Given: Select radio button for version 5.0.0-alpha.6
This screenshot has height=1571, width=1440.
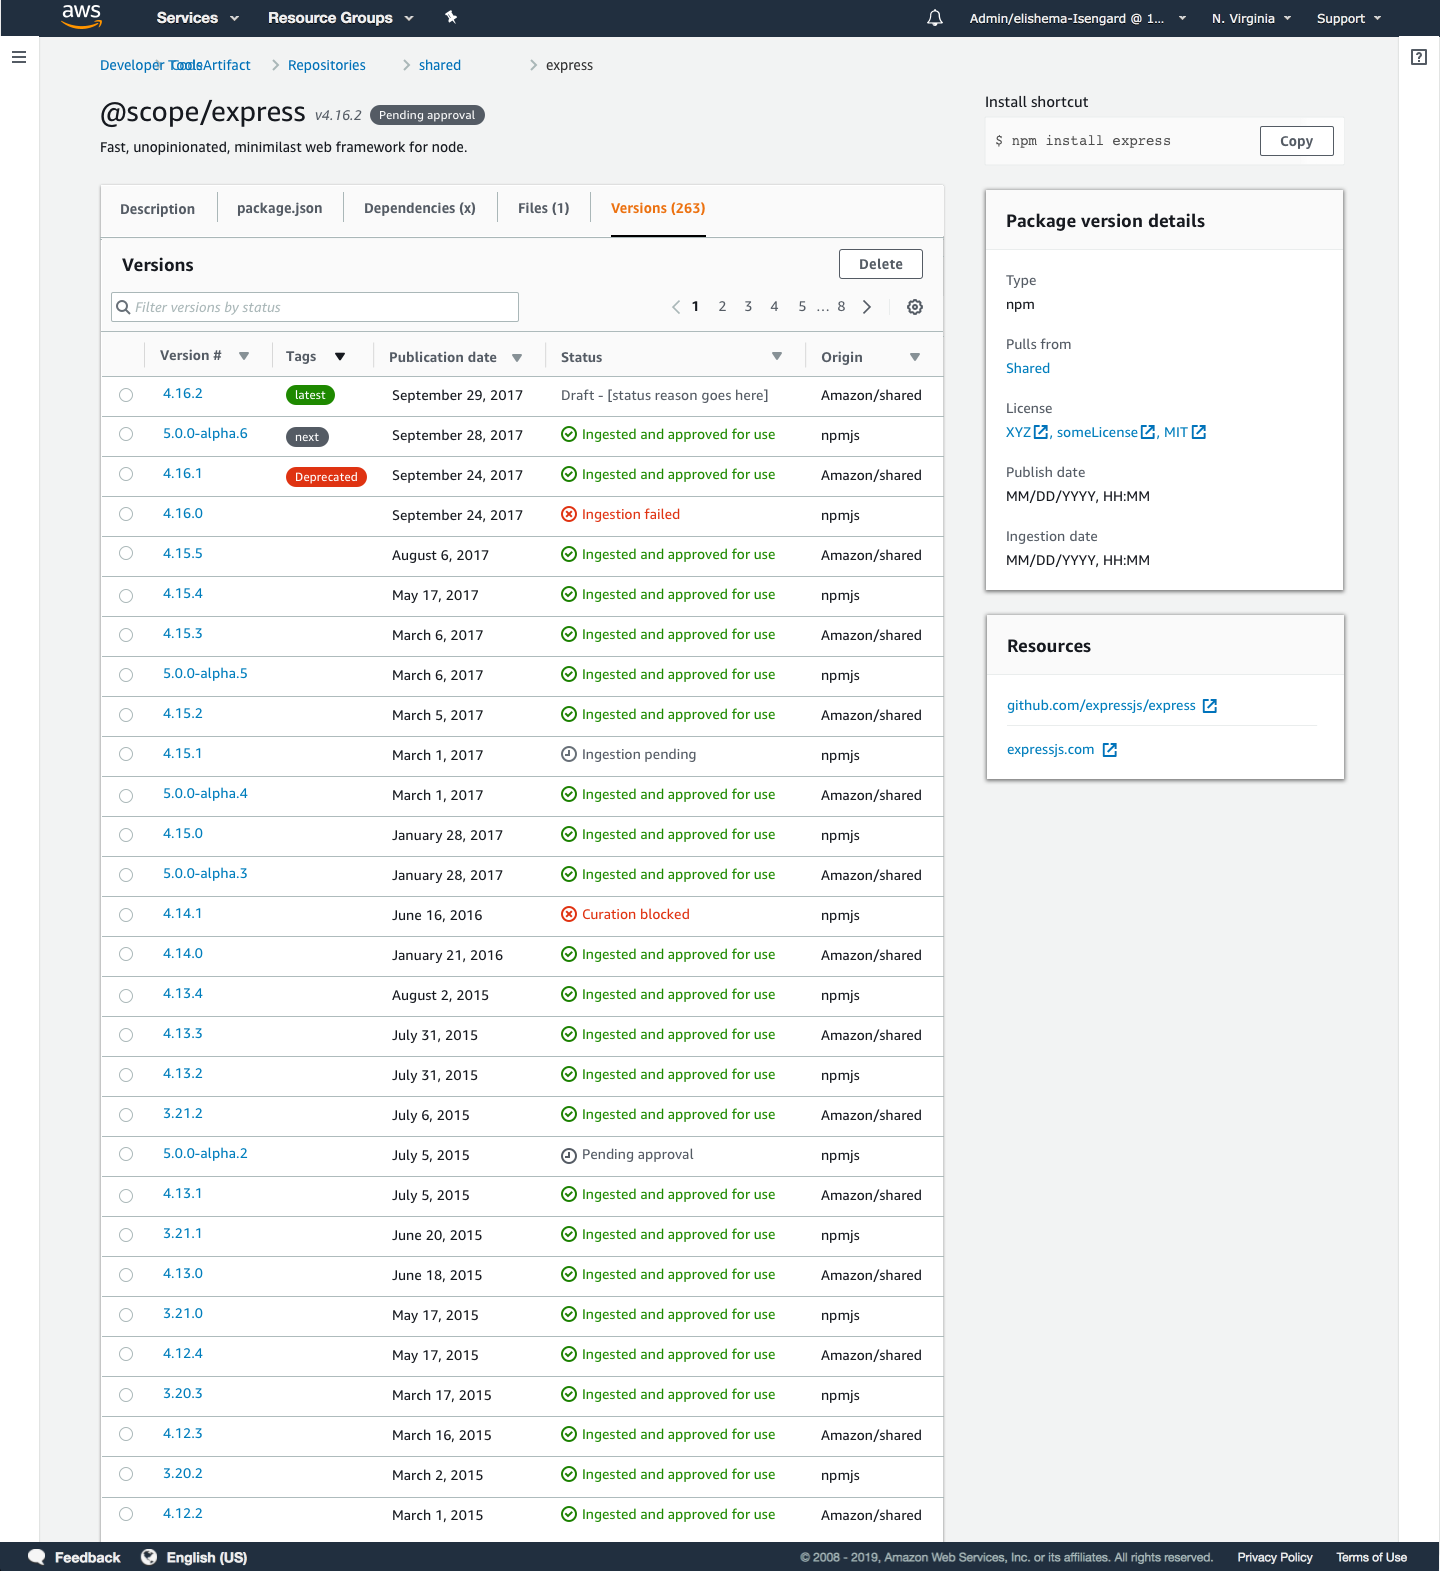Looking at the screenshot, I should pyautogui.click(x=126, y=434).
